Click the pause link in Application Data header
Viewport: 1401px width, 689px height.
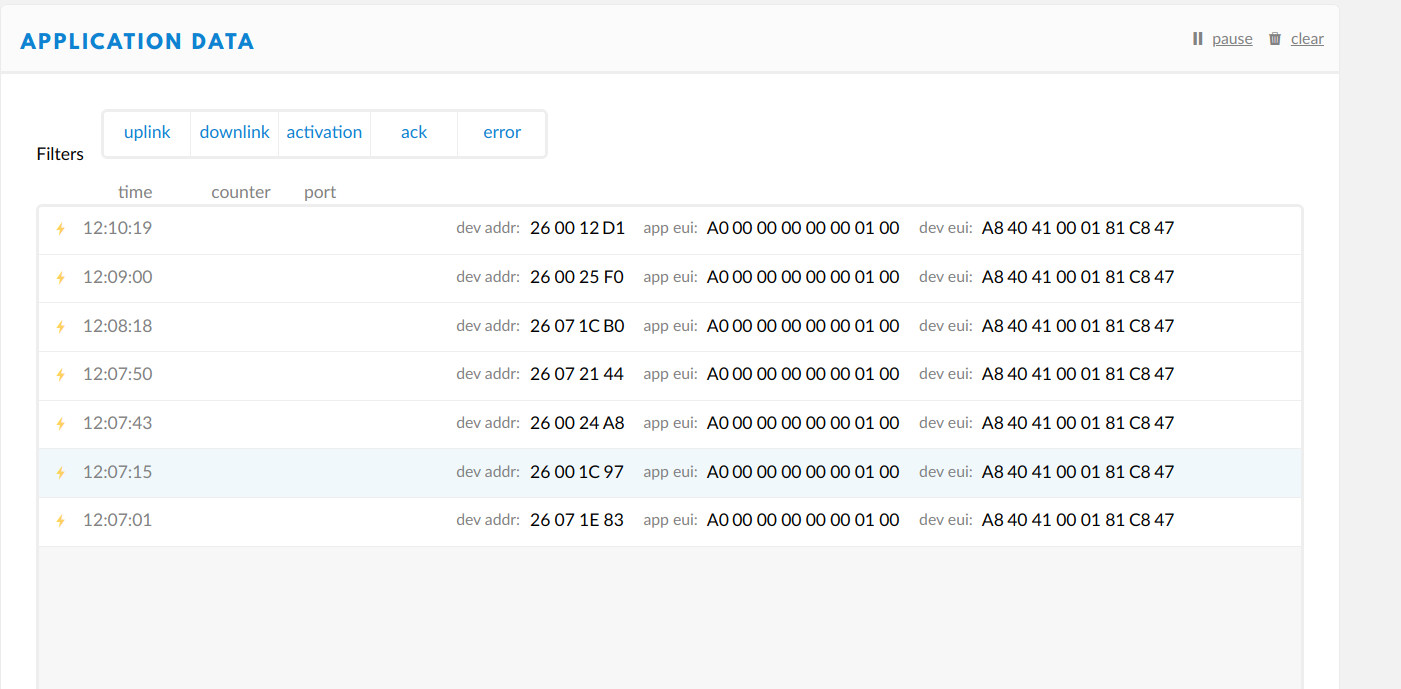1232,39
